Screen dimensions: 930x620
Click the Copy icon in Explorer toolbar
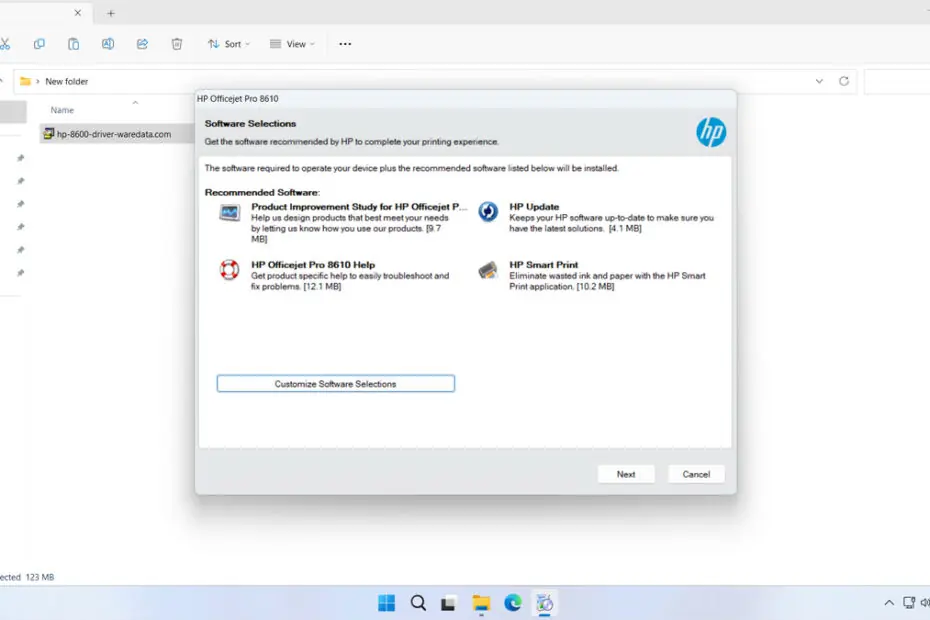pyautogui.click(x=39, y=44)
